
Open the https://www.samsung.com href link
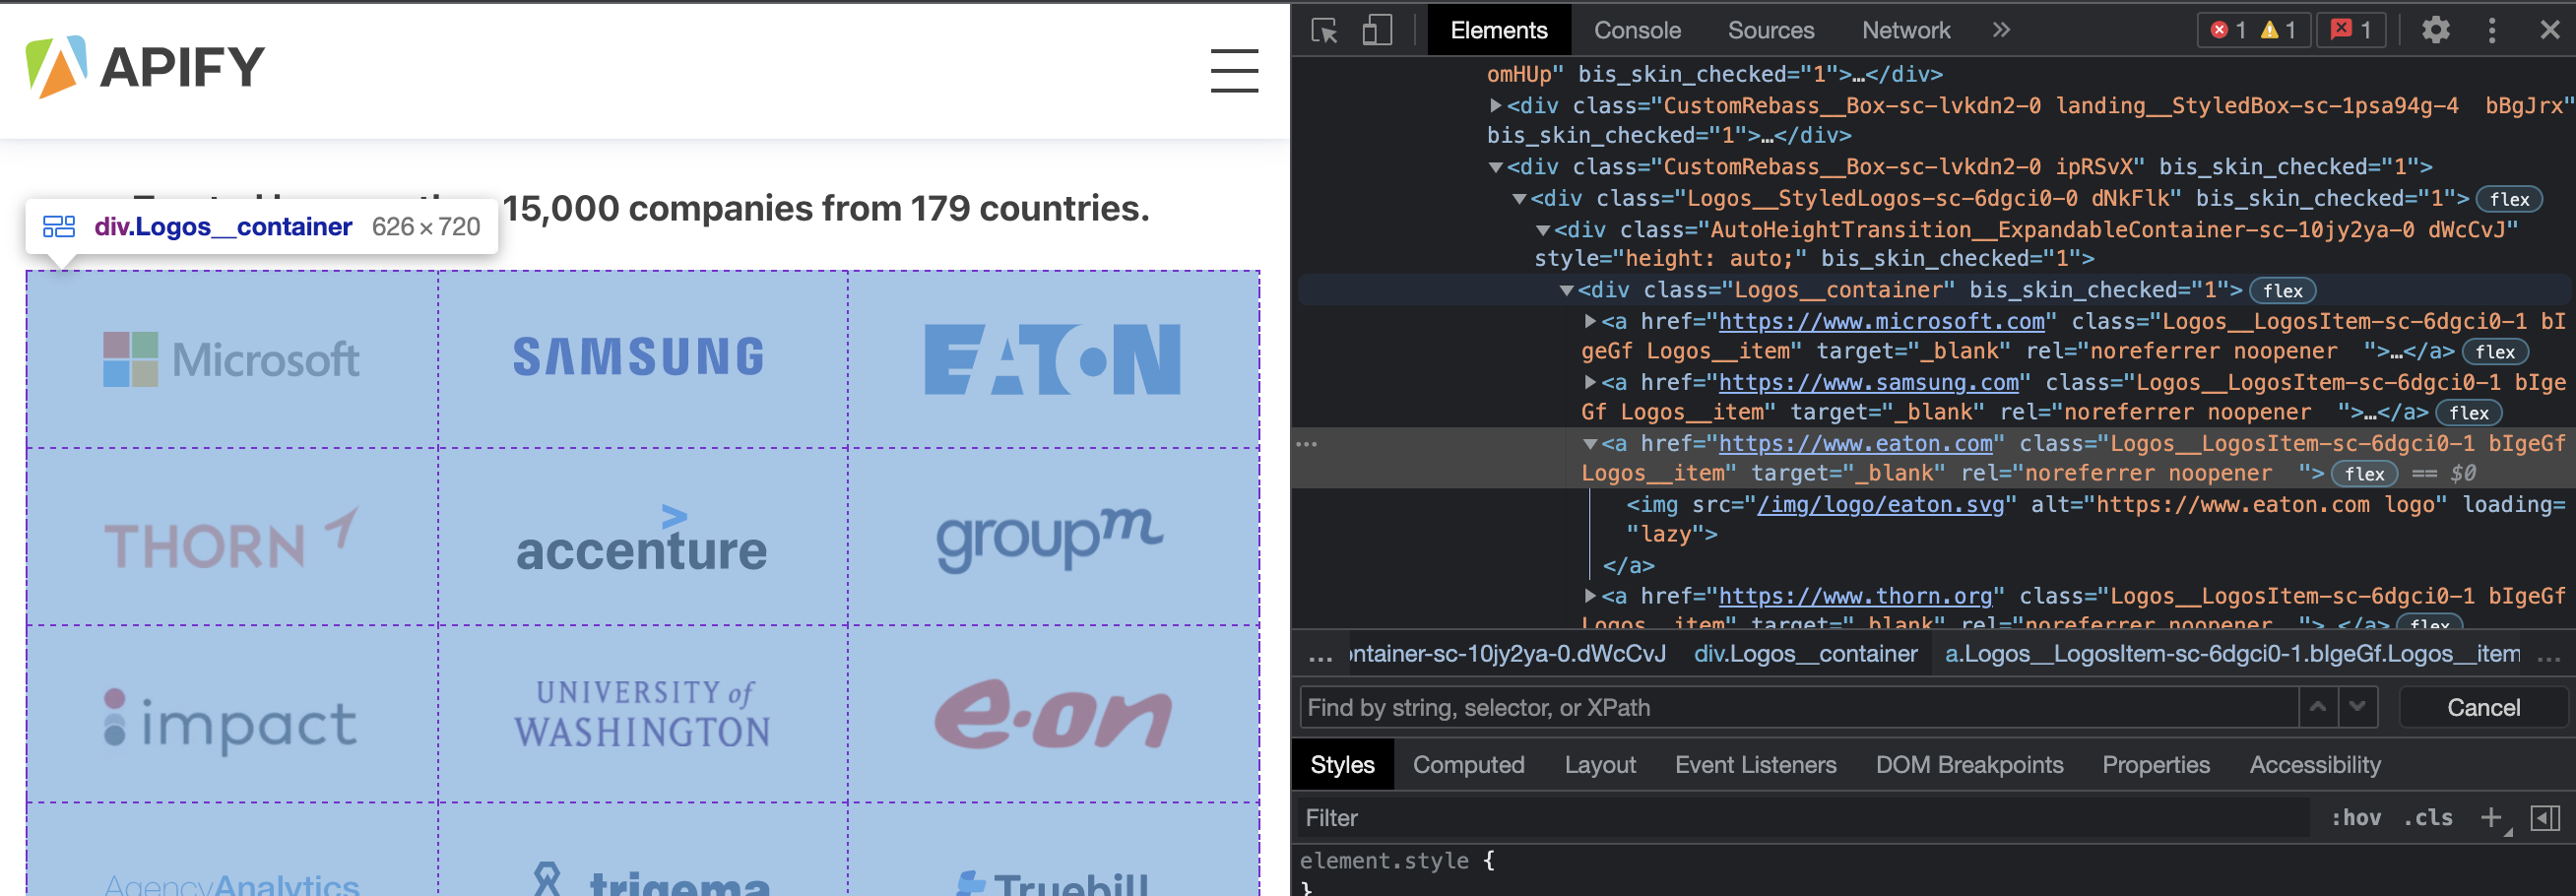click(x=1868, y=382)
